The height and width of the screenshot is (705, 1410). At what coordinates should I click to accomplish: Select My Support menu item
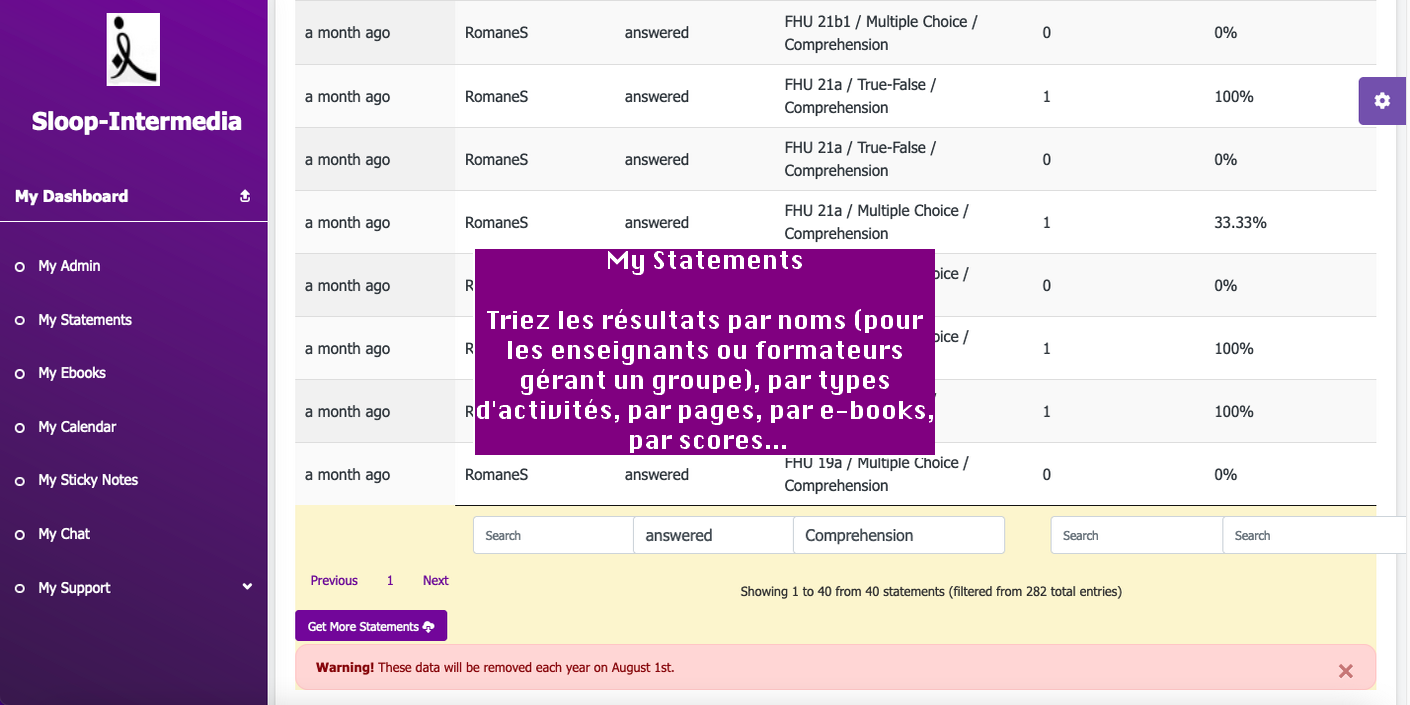pos(74,588)
